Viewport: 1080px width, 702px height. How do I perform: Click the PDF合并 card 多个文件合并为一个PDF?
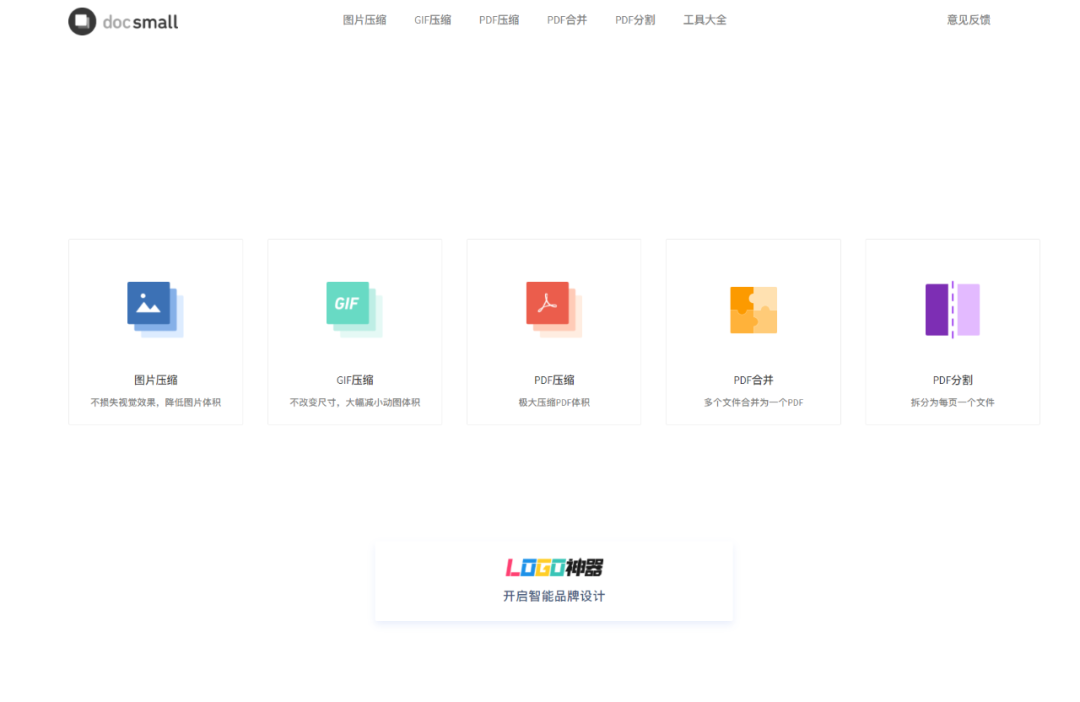pyautogui.click(x=752, y=331)
